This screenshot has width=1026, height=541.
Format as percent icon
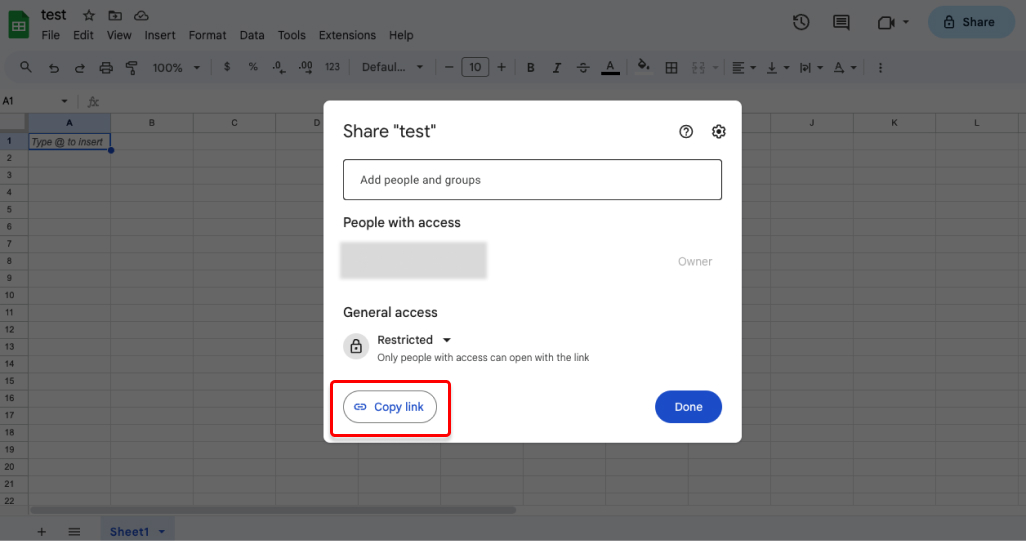253,67
